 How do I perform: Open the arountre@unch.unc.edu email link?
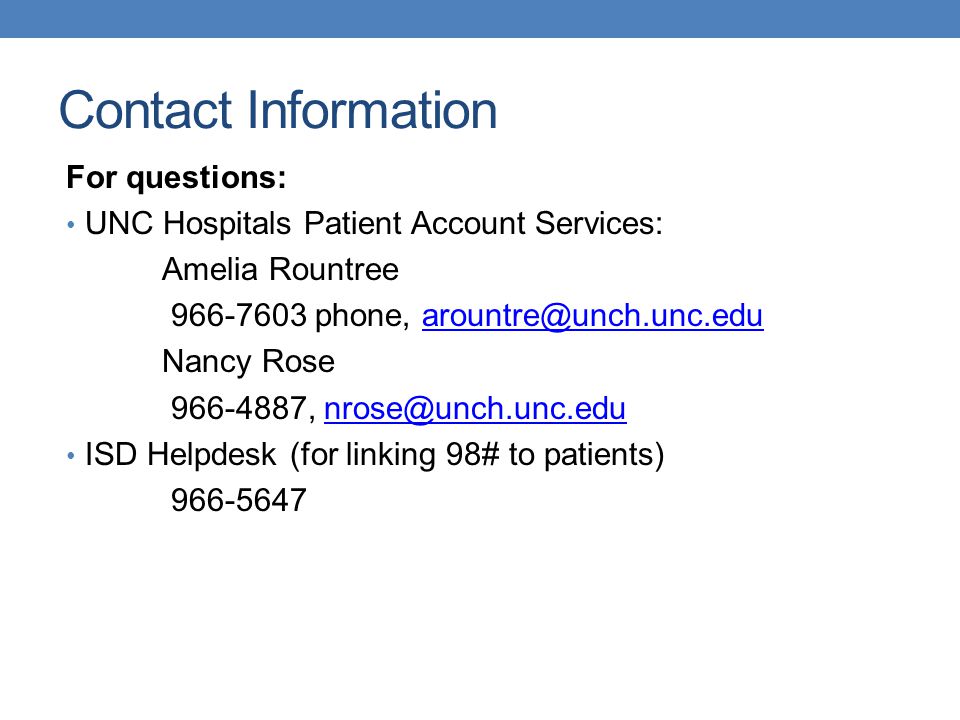[593, 316]
